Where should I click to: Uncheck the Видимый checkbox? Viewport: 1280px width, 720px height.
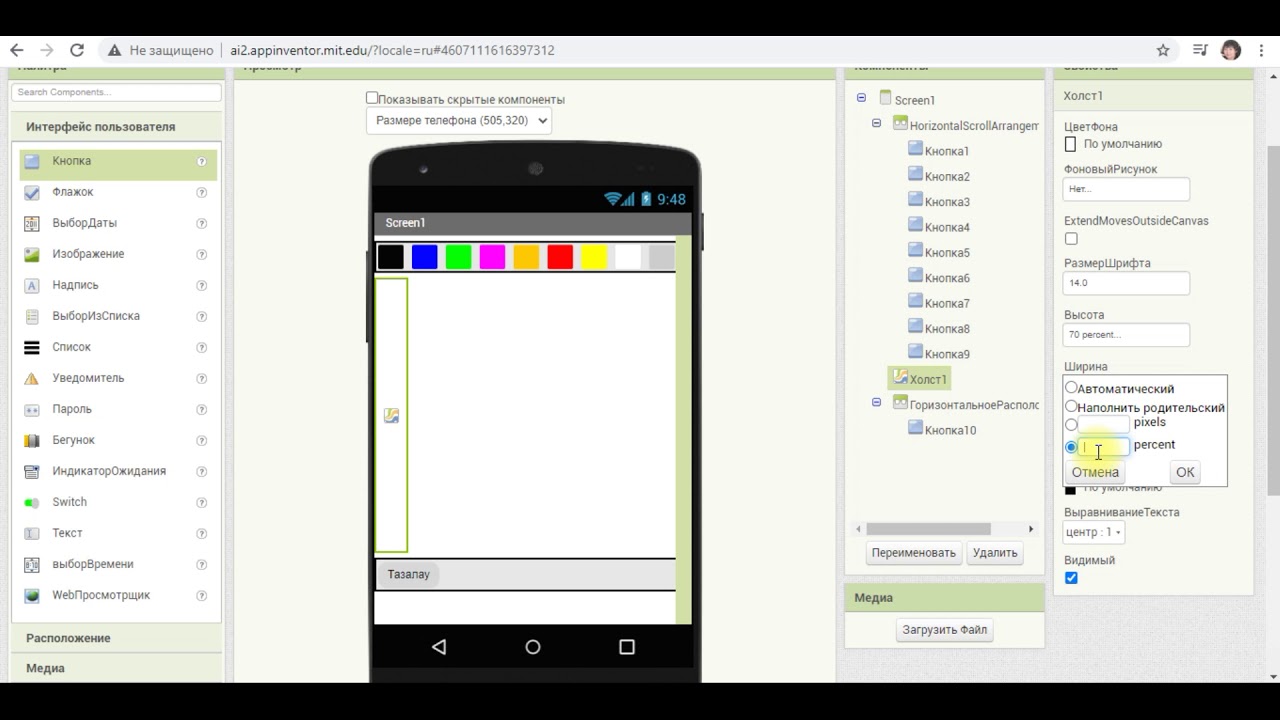pos(1071,578)
